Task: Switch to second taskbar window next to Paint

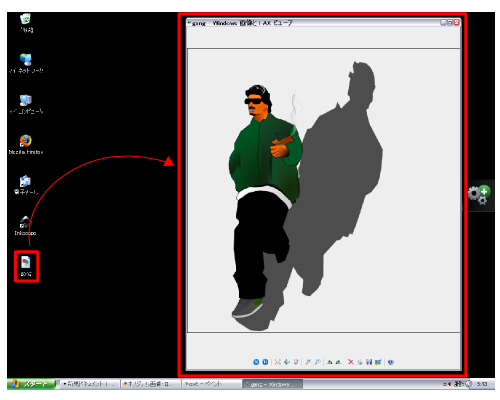Action: click(151, 384)
